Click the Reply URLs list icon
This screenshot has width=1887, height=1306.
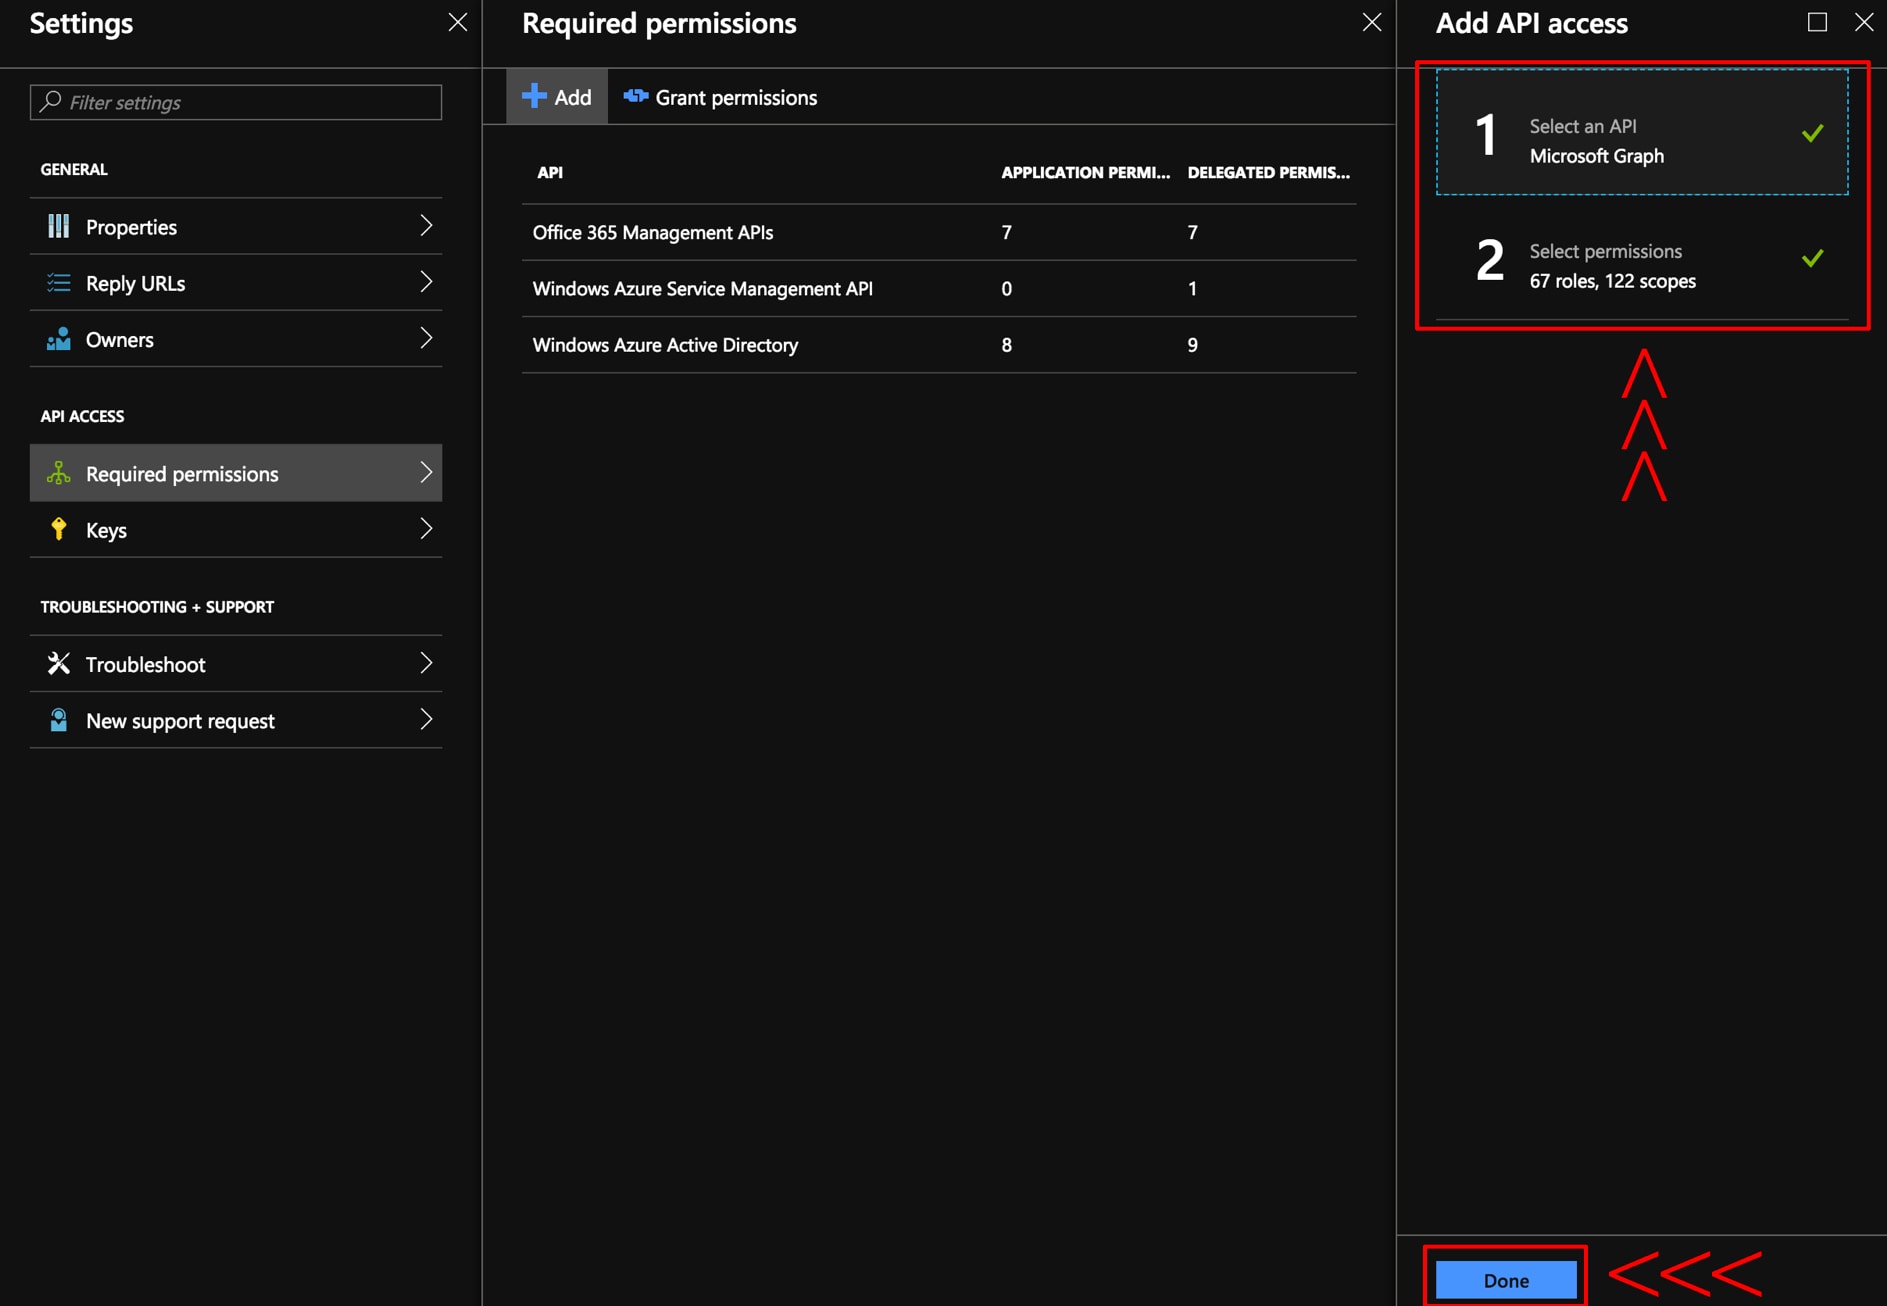pos(59,283)
